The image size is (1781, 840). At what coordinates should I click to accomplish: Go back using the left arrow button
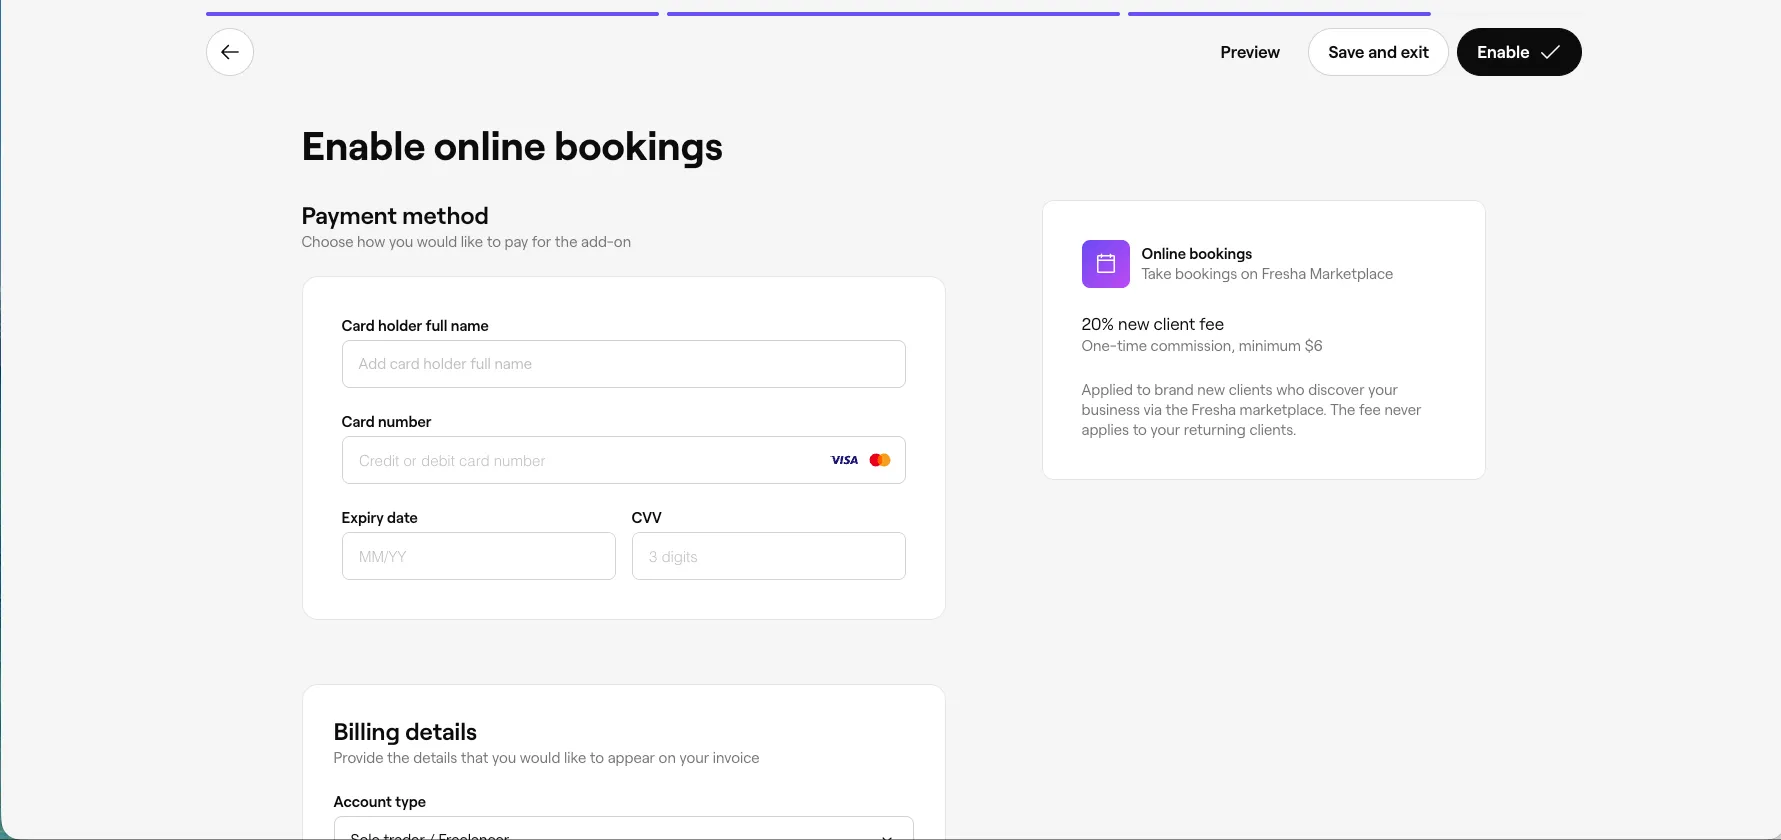230,52
